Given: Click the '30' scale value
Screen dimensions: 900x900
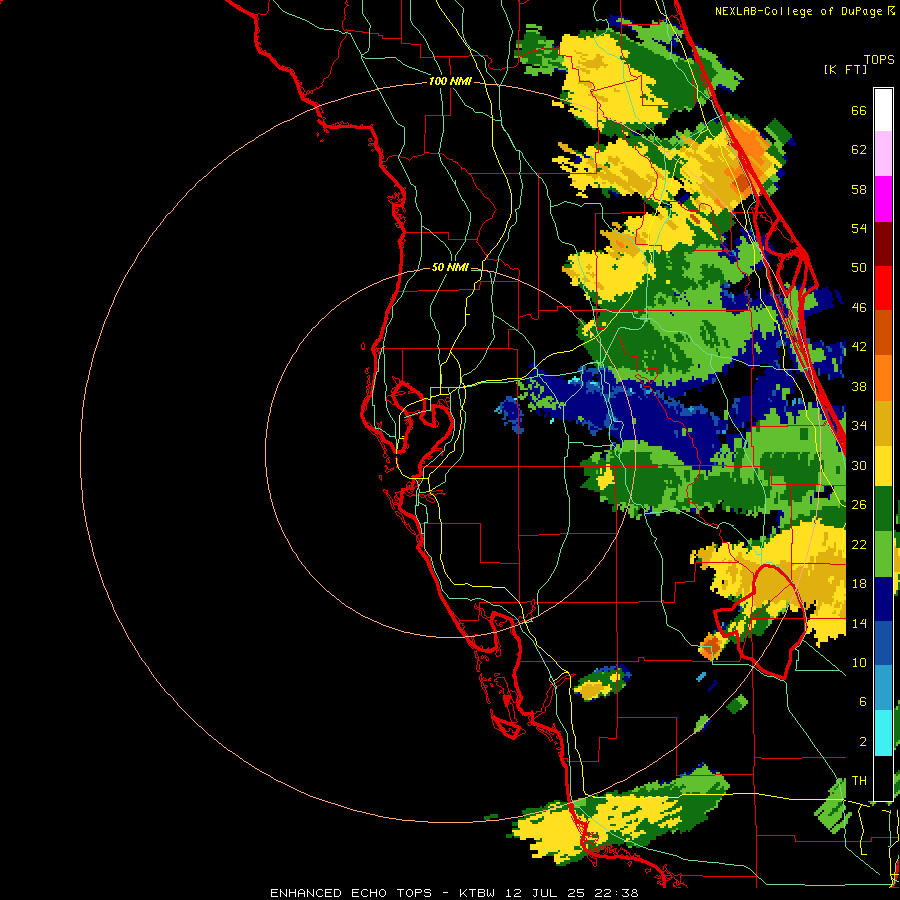Looking at the screenshot, I should 859,465.
